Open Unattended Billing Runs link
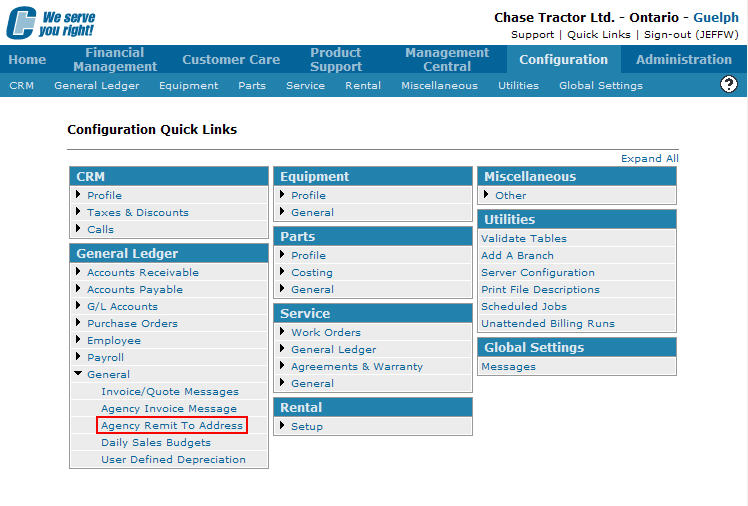The image size is (748, 506). click(548, 323)
